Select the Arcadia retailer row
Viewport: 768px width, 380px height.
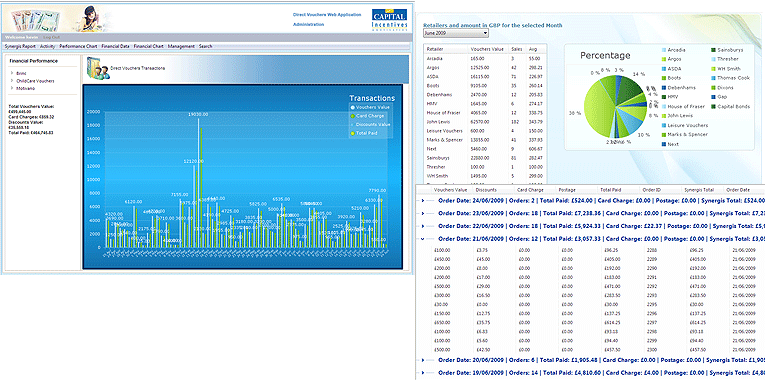coord(484,58)
